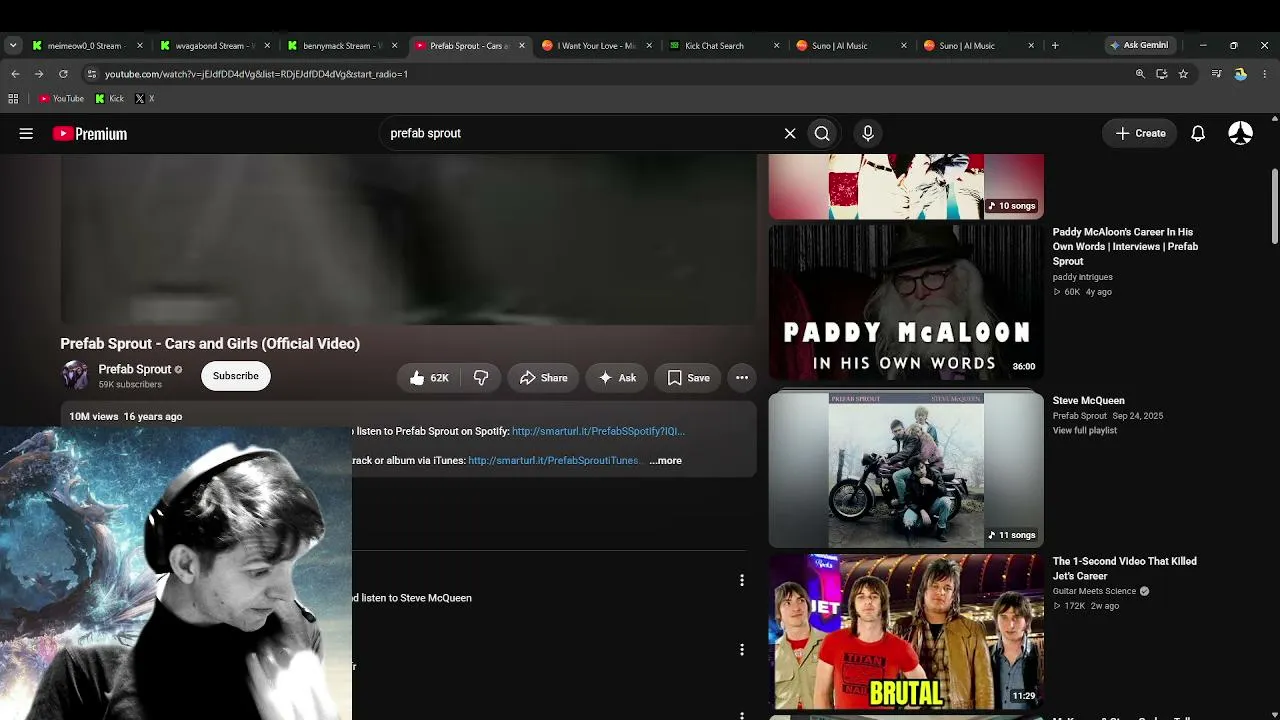
Task: Open the Steve McQueen album playlist thumbnail
Action: coord(906,469)
